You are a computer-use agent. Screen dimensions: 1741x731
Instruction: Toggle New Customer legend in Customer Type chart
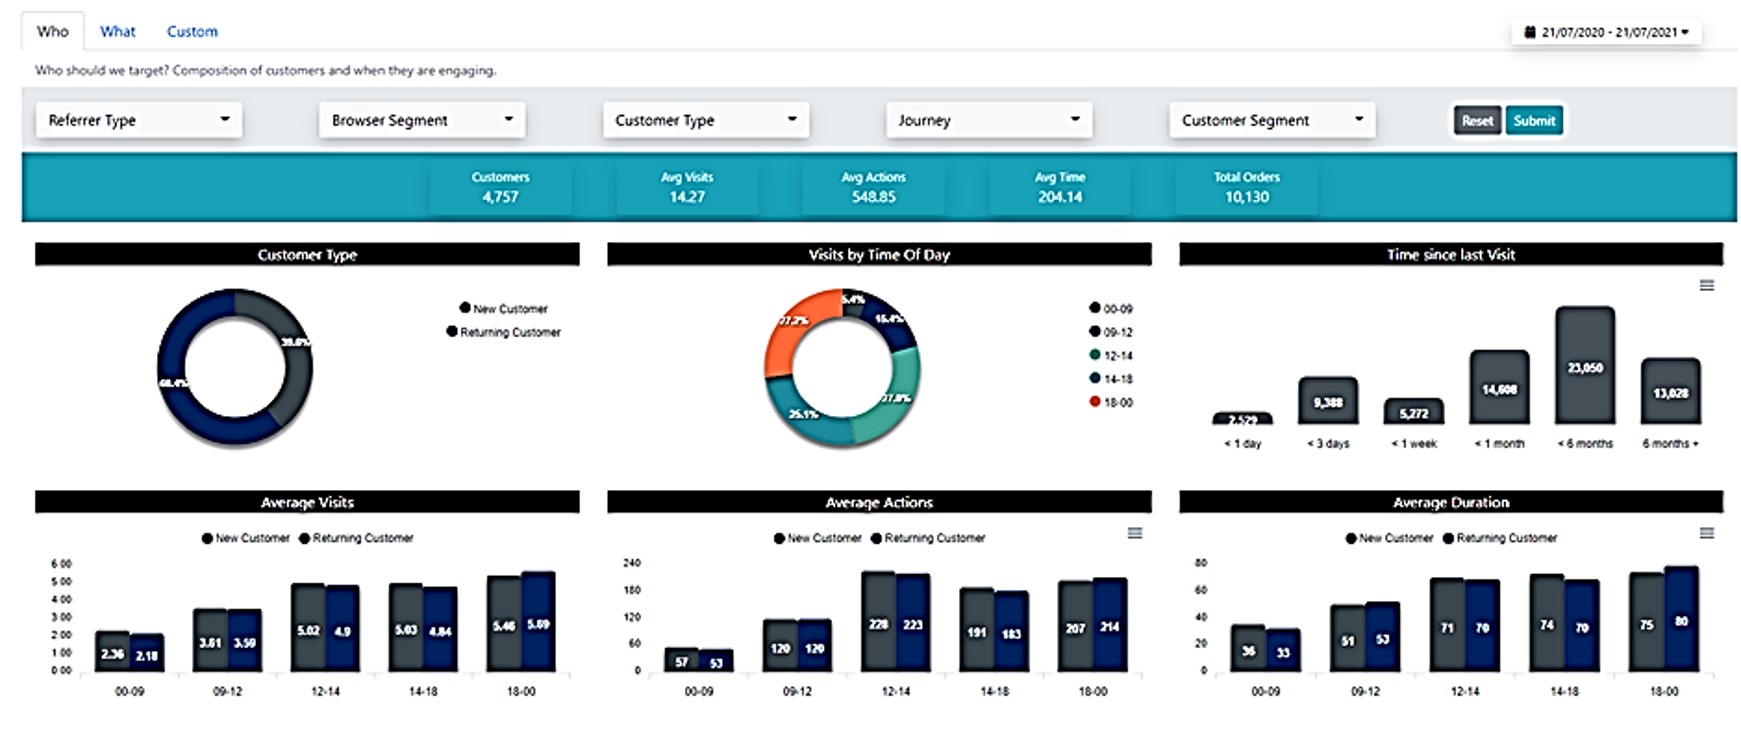coord(504,308)
